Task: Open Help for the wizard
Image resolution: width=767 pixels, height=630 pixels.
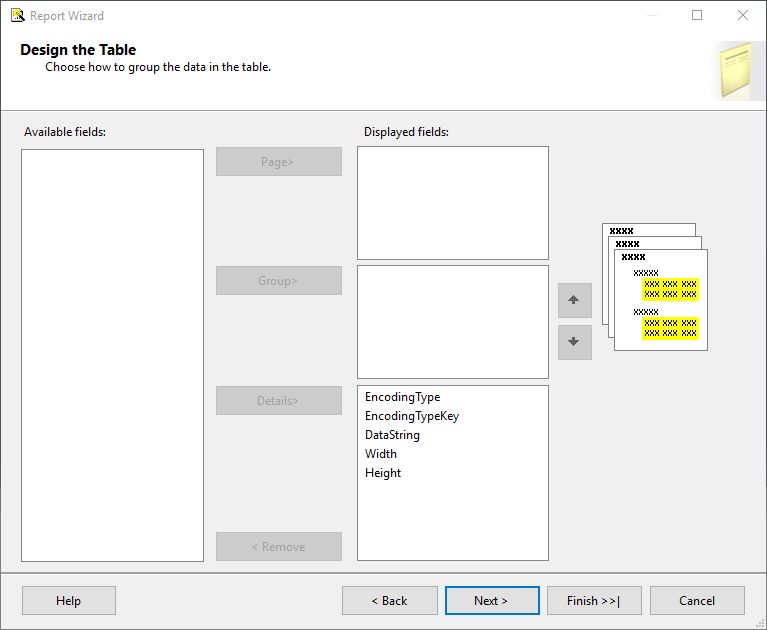Action: click(x=68, y=600)
